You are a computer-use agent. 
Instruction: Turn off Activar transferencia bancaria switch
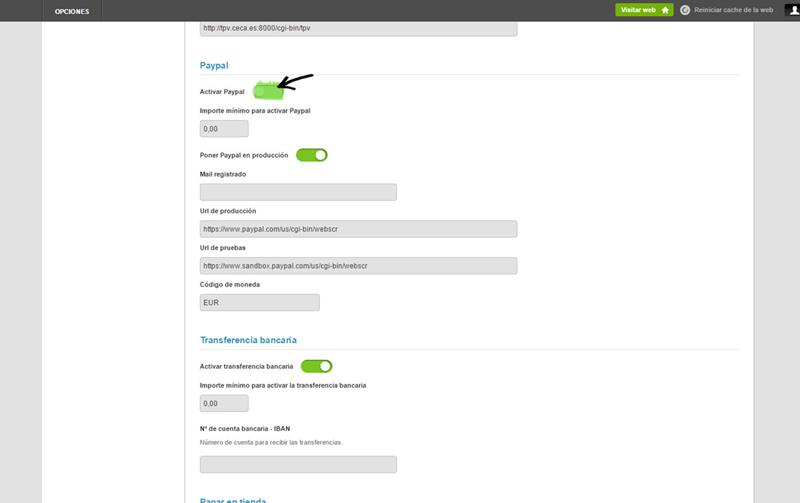tap(316, 366)
